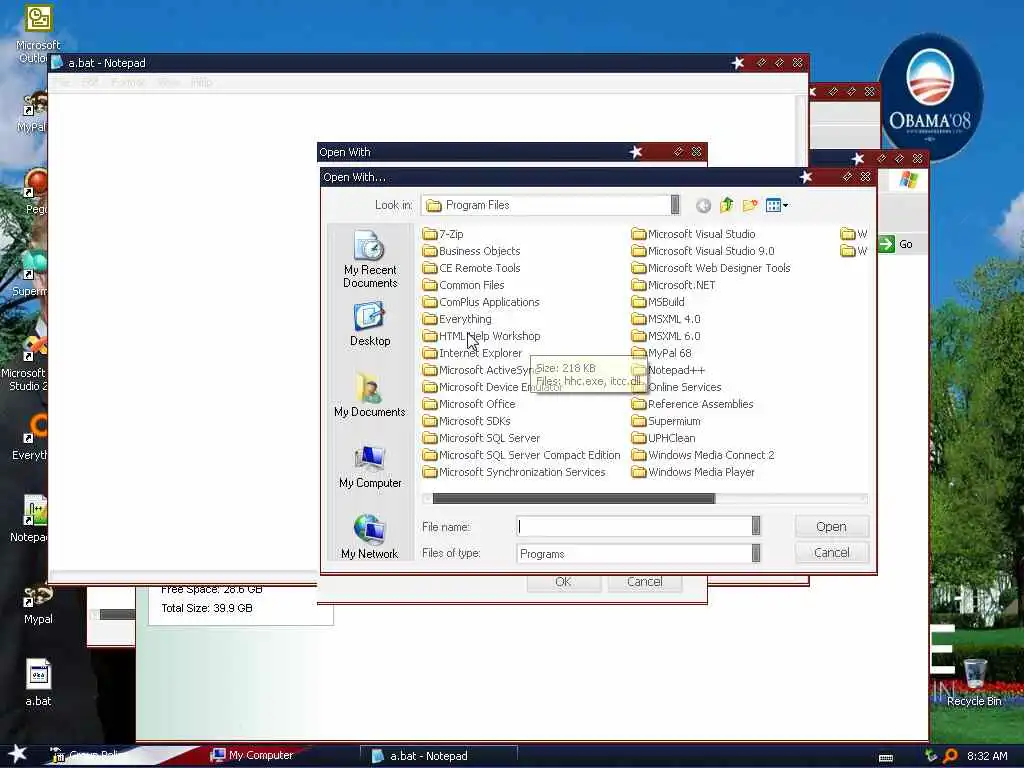Create a new folder
This screenshot has width=1024, height=768.
point(750,206)
